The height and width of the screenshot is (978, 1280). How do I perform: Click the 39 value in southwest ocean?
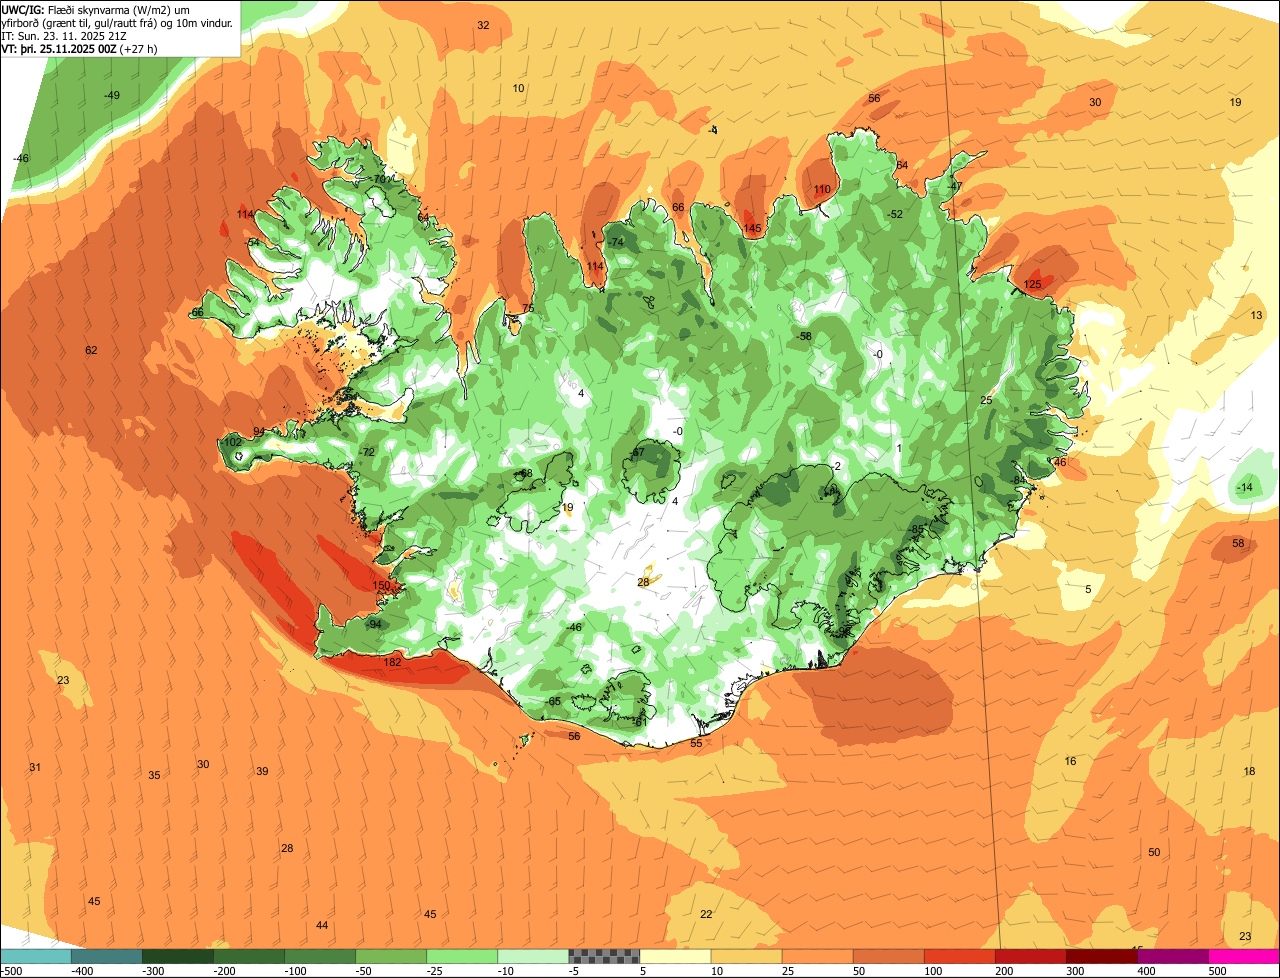(262, 772)
